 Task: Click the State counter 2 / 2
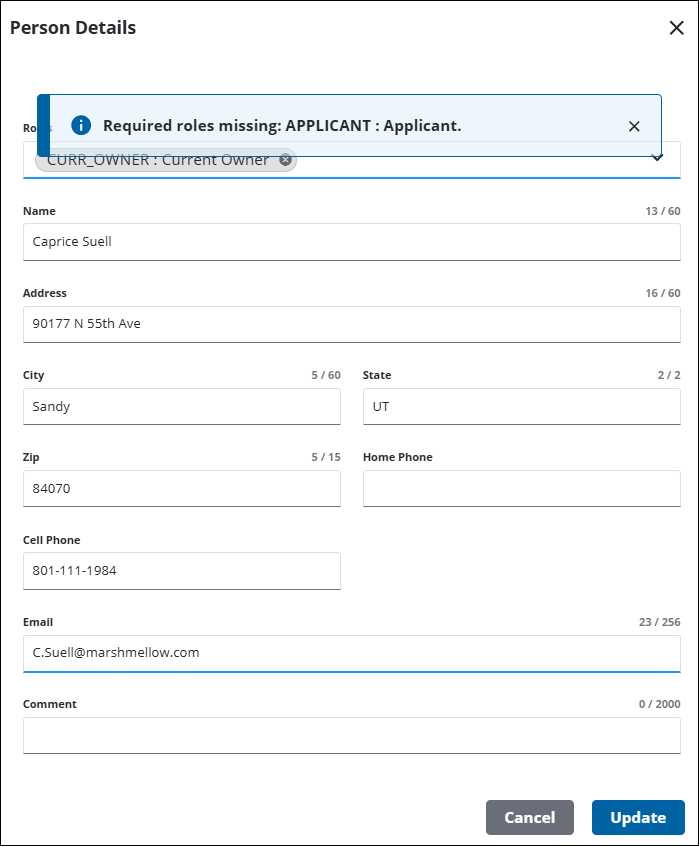point(669,375)
